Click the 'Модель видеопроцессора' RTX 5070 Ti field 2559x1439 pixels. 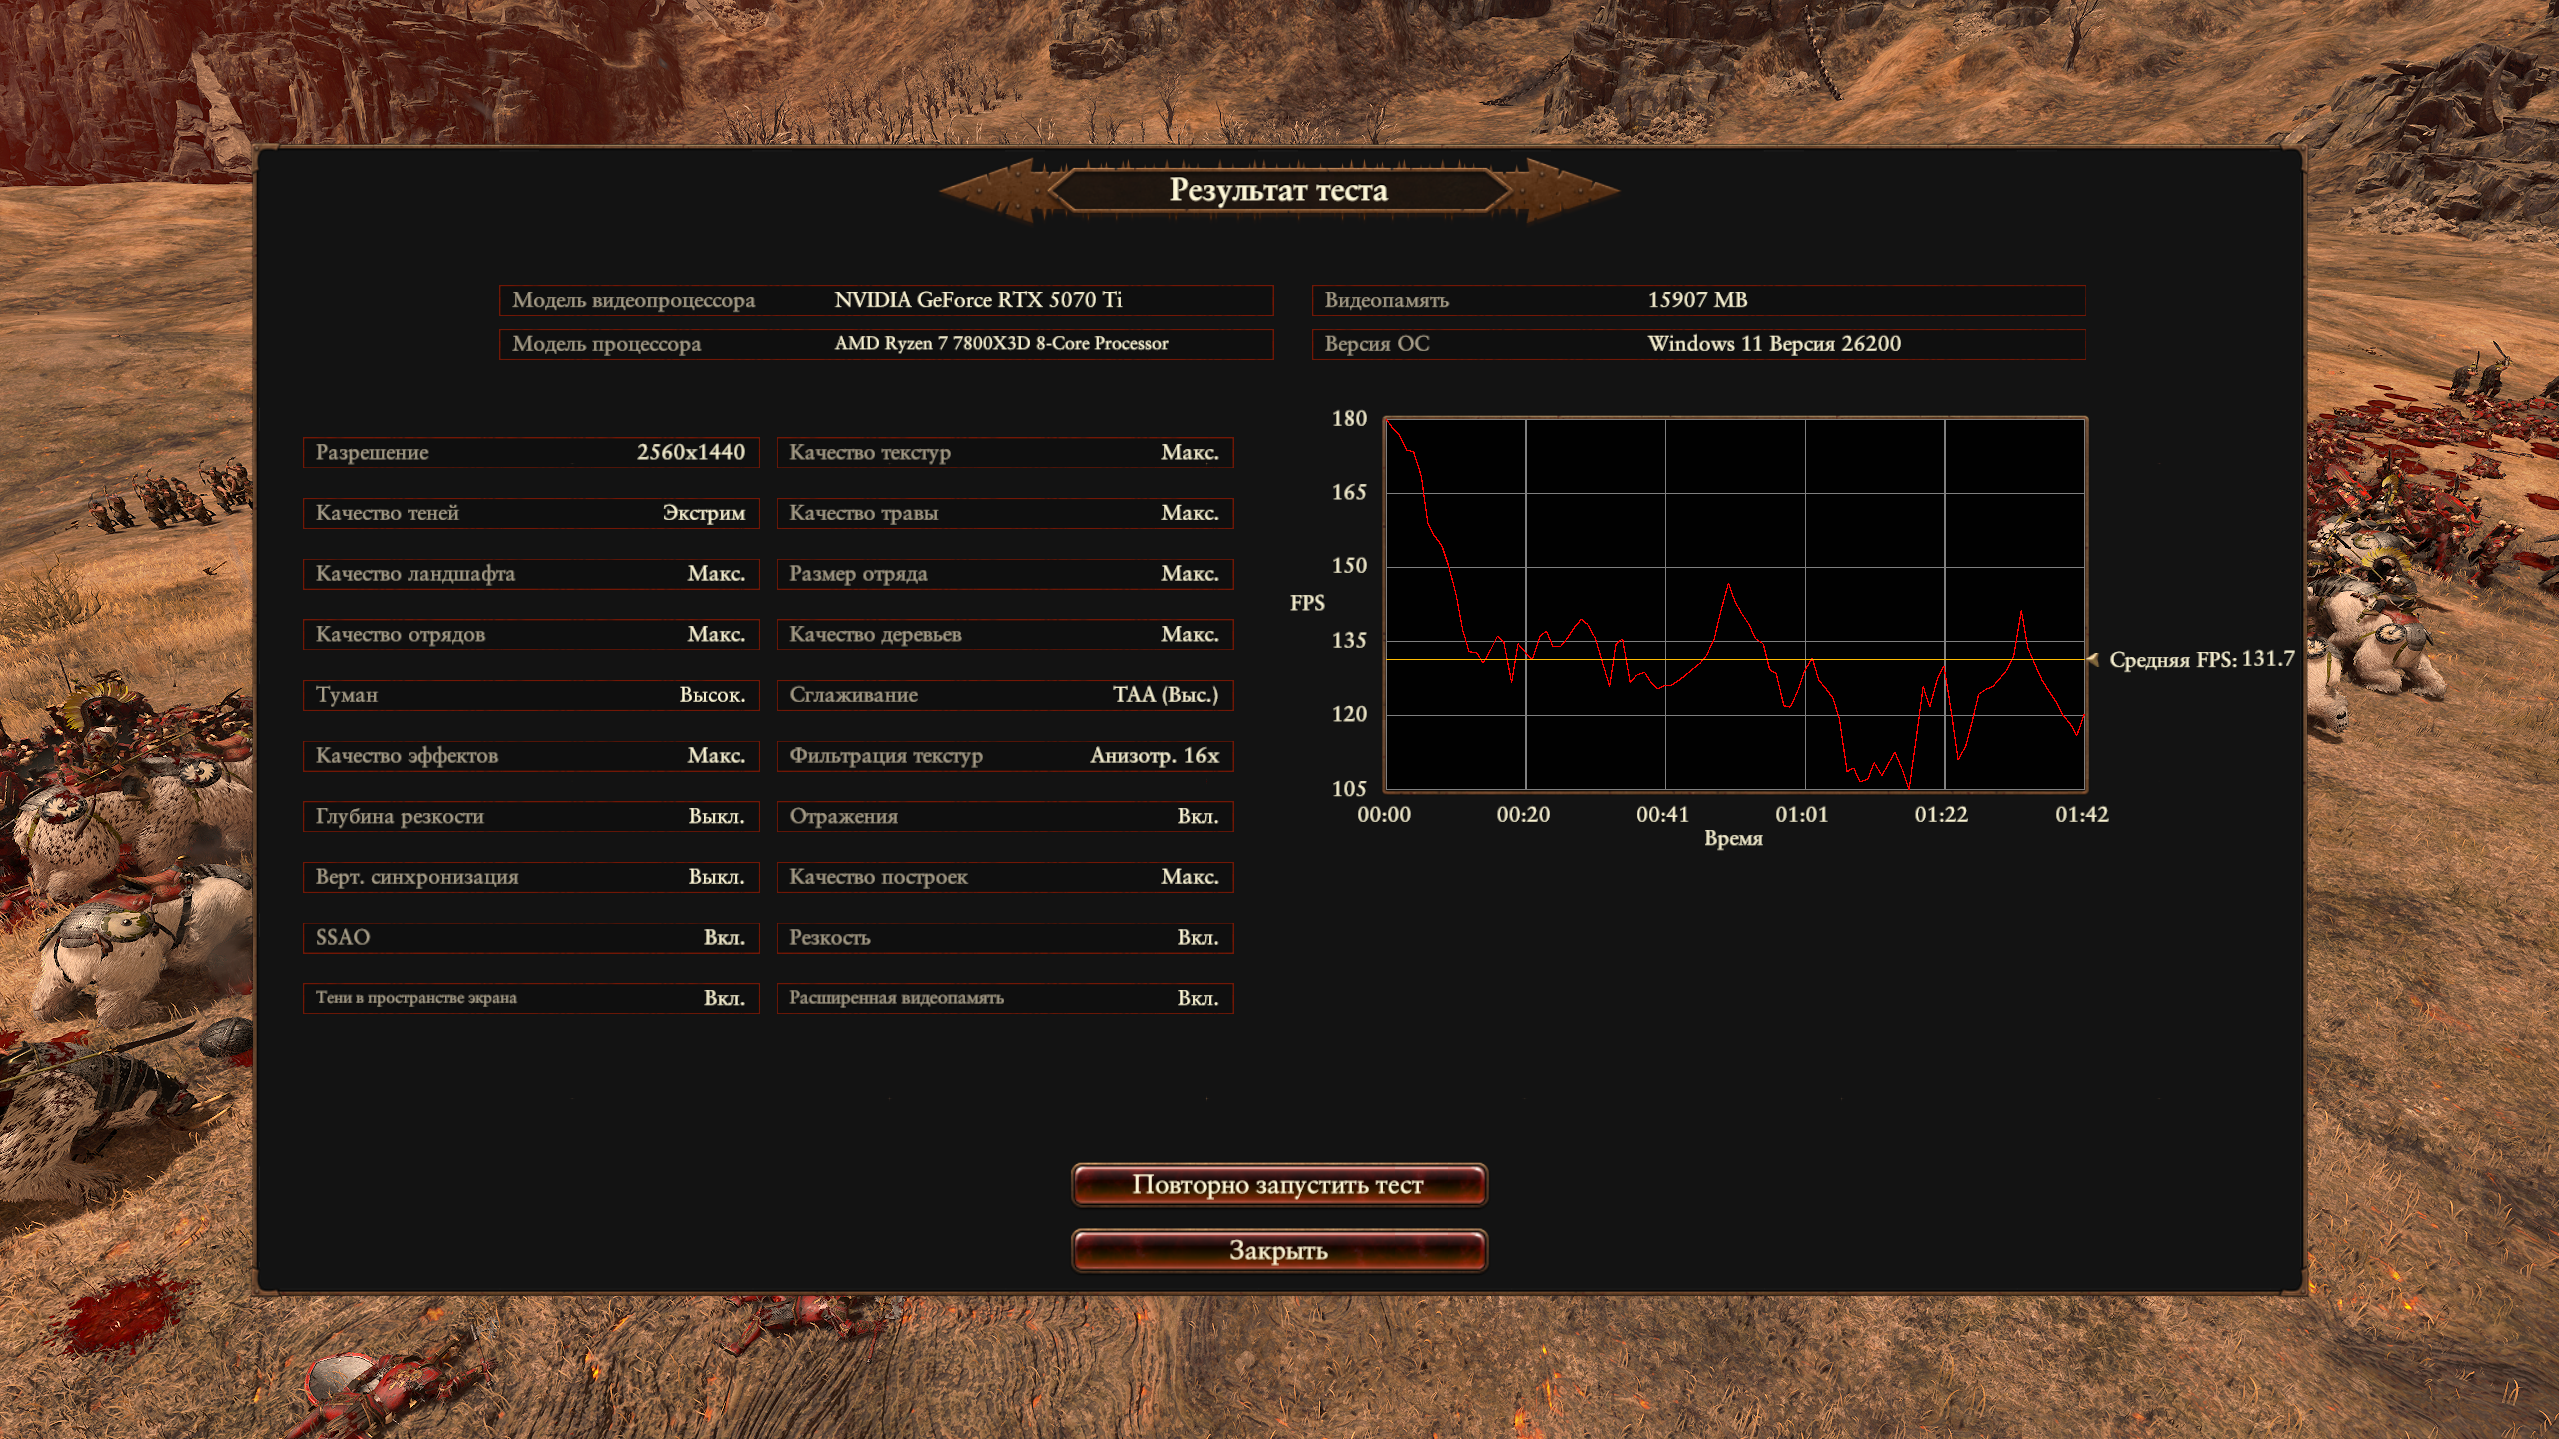(x=885, y=300)
